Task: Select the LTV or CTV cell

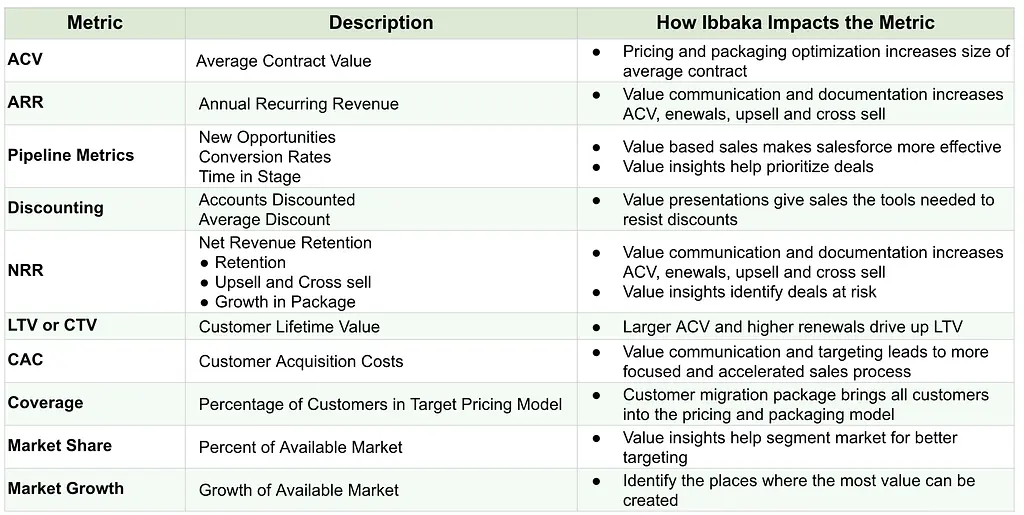Action: point(52,325)
